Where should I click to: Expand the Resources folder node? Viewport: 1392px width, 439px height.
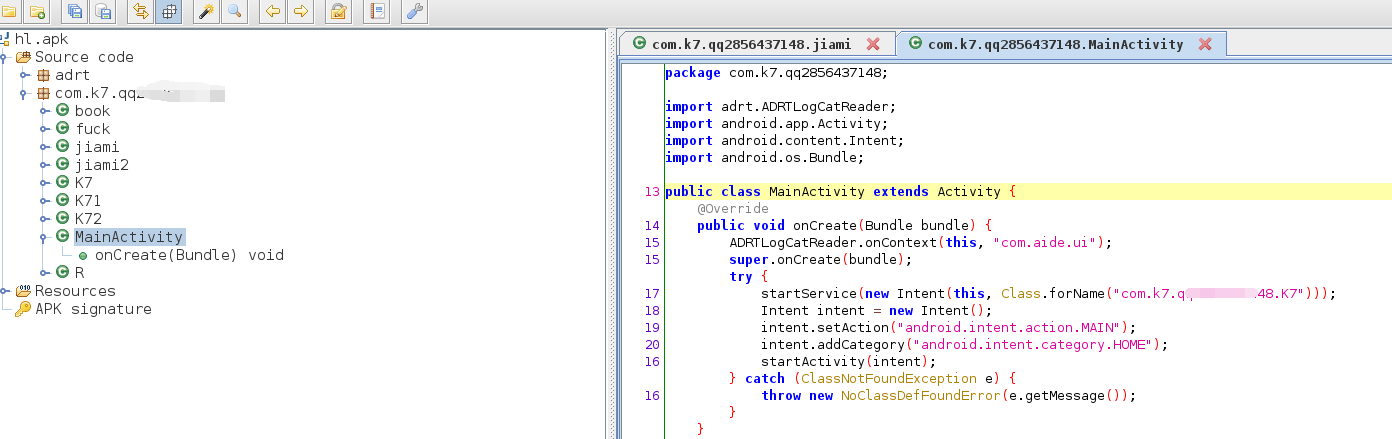pyautogui.click(x=5, y=291)
